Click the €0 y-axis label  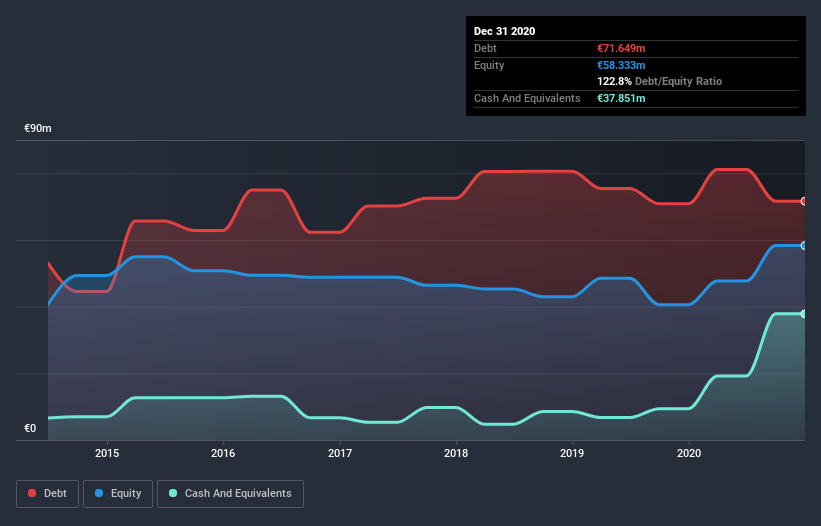tap(30, 428)
